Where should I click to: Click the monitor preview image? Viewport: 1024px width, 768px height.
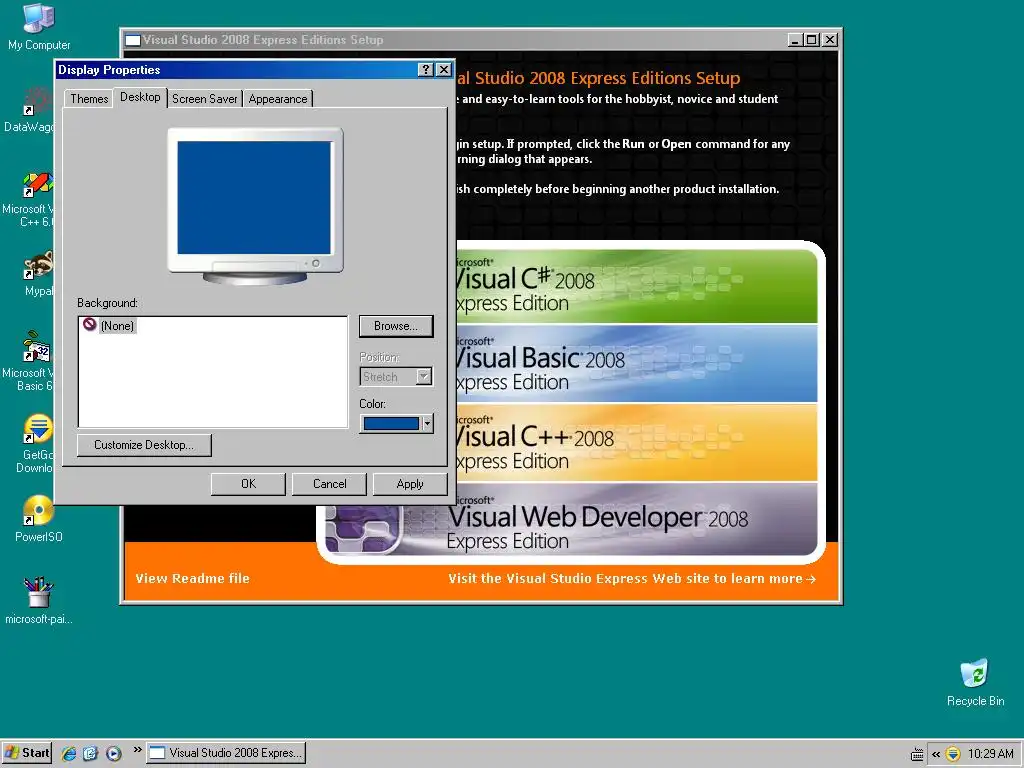[x=255, y=205]
